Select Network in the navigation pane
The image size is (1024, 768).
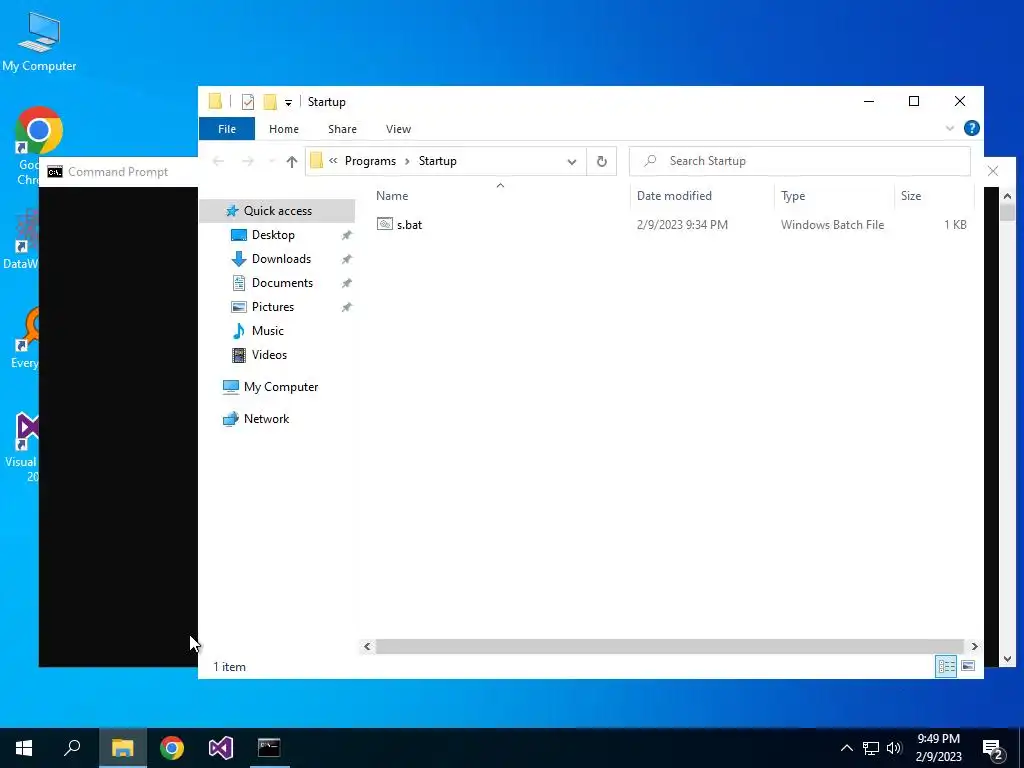[x=266, y=419]
